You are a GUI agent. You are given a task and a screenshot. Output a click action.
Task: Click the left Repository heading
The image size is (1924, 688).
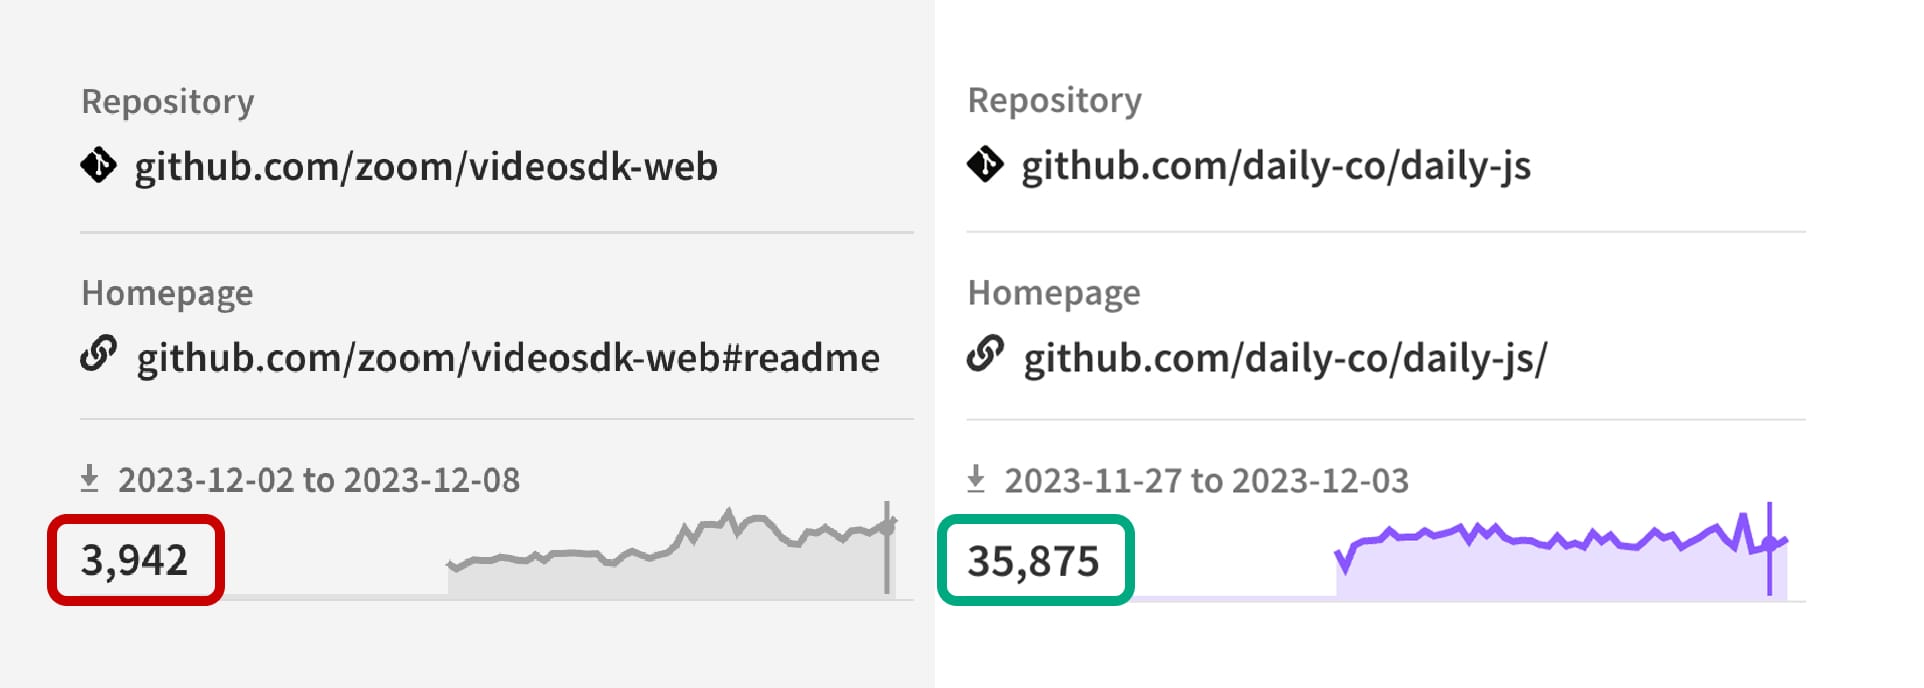(x=168, y=102)
